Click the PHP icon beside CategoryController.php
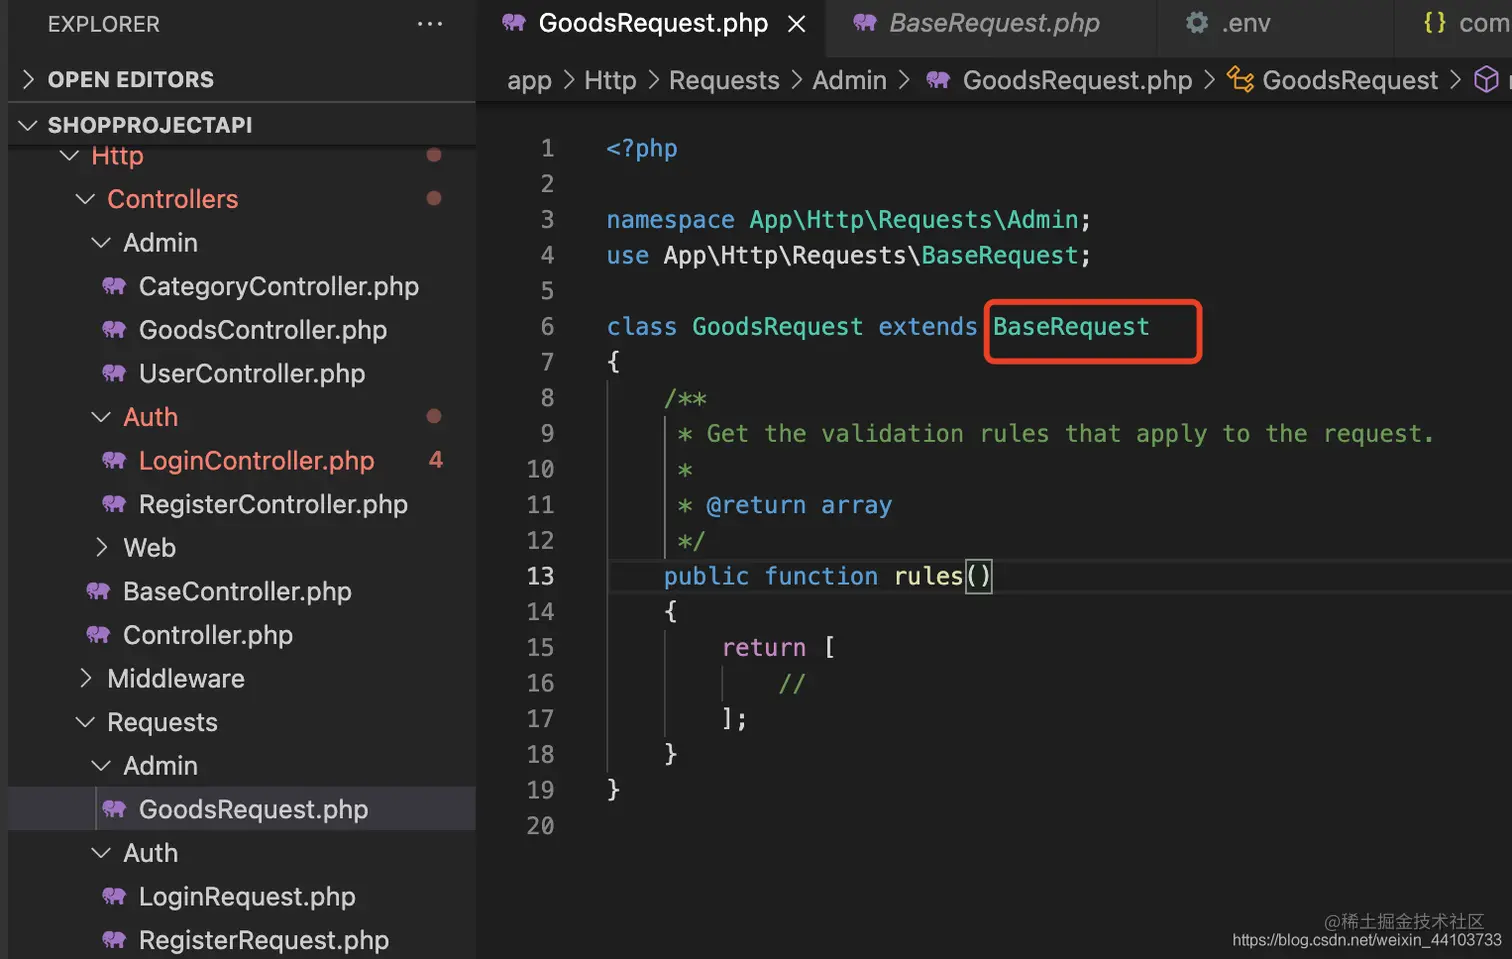This screenshot has height=959, width=1512. [115, 286]
